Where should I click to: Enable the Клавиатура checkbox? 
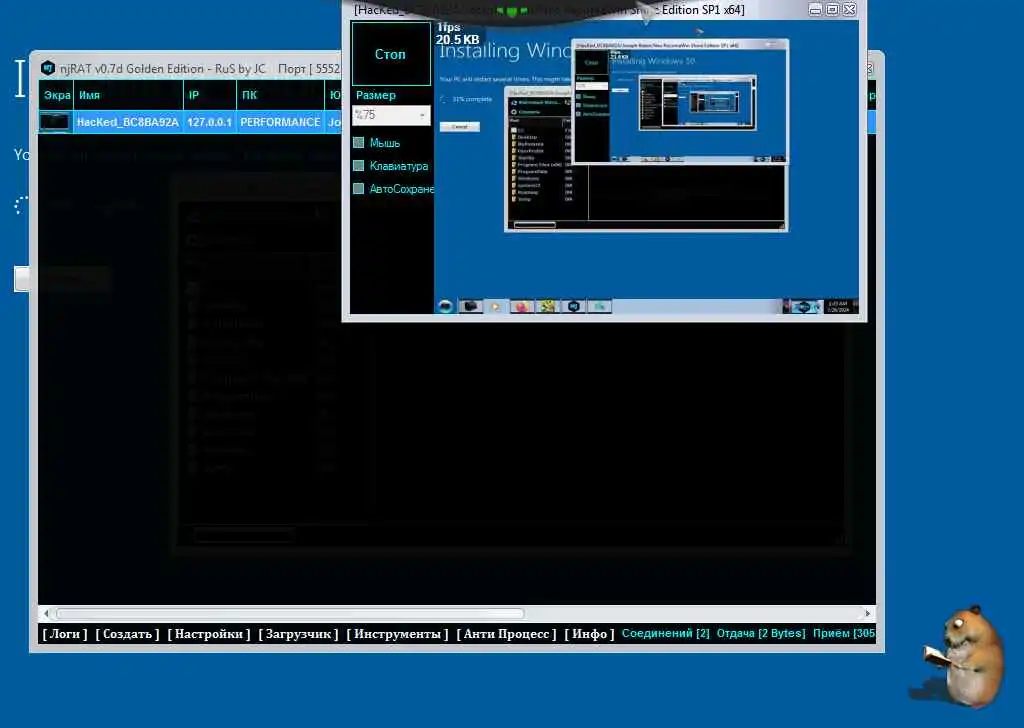(359, 166)
